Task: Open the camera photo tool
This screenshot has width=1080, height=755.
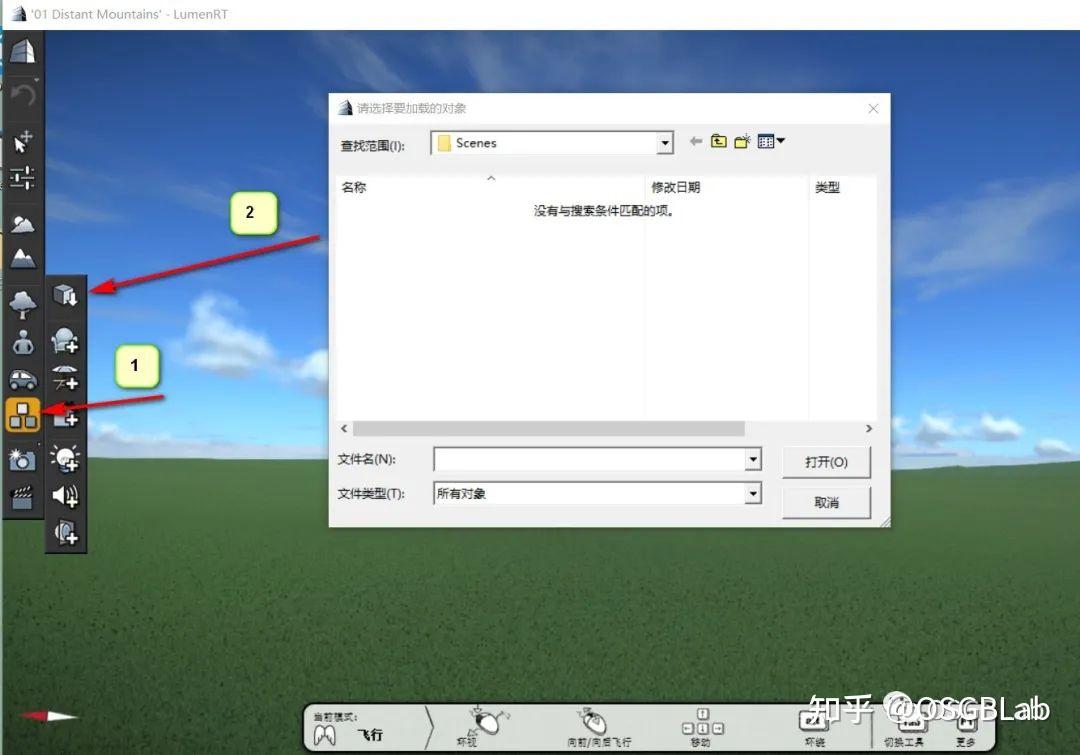Action: 22,458
